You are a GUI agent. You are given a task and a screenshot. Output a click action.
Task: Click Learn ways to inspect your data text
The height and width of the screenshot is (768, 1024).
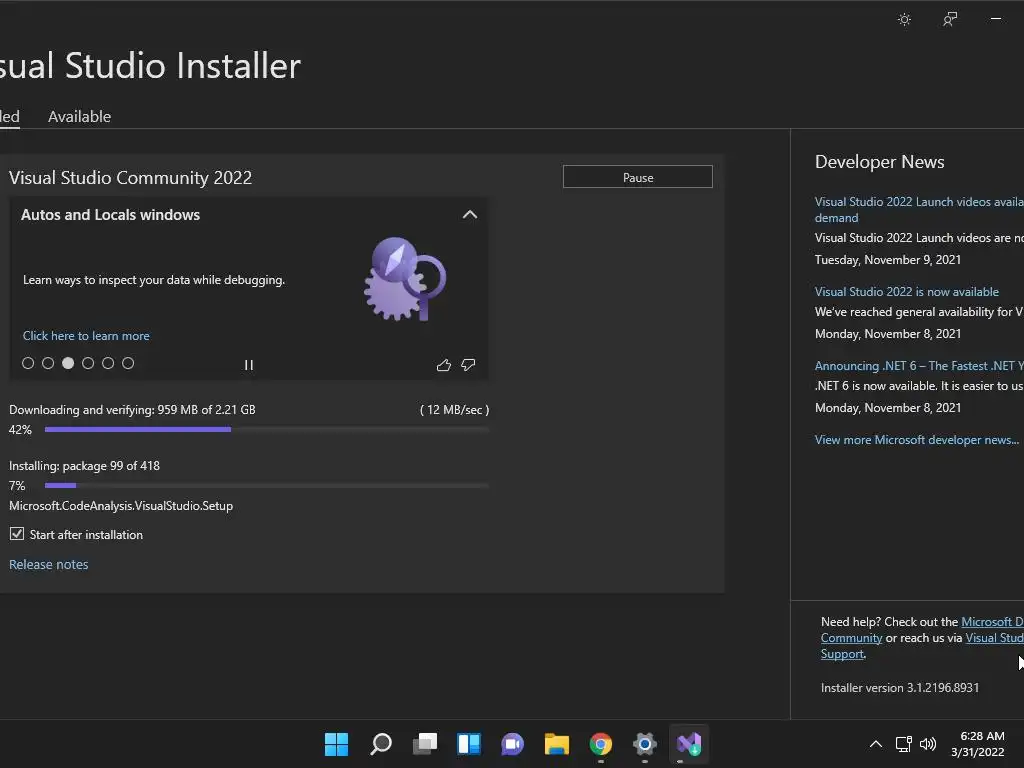tap(154, 280)
